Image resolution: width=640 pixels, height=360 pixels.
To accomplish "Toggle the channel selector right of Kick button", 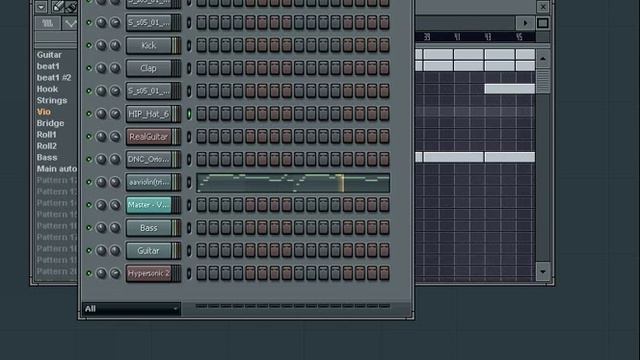I will (189, 45).
